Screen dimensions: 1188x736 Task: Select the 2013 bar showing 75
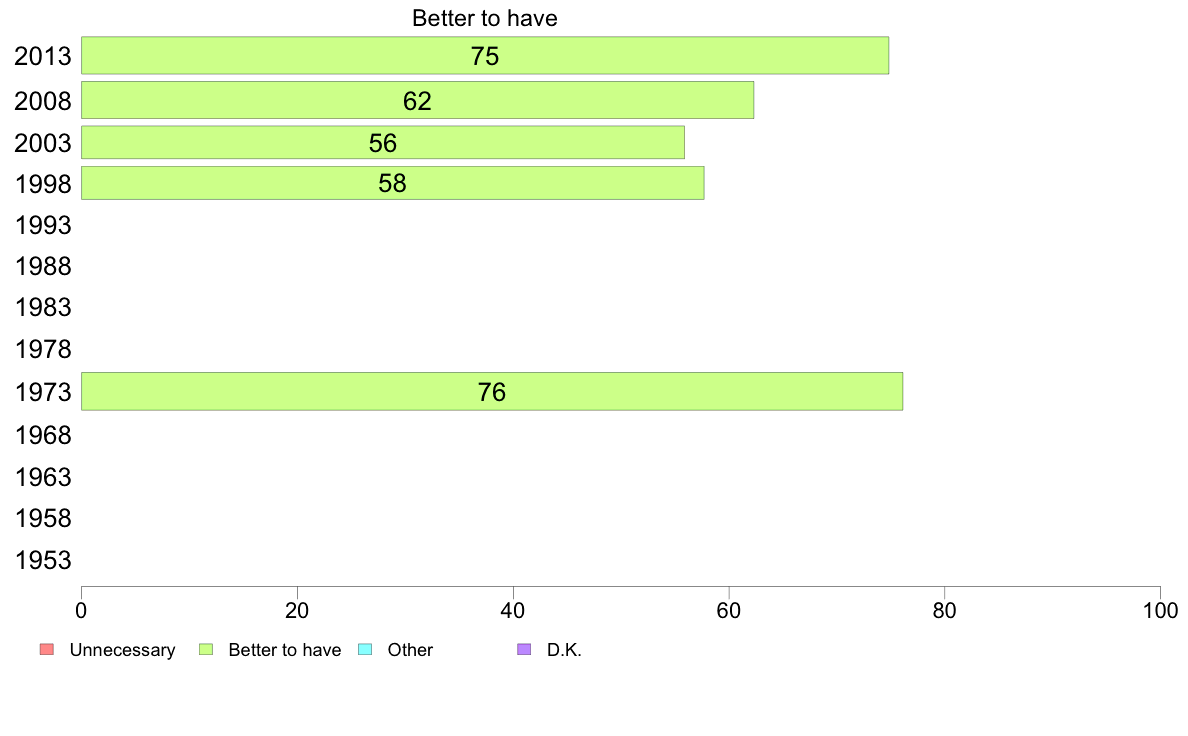[x=485, y=55]
